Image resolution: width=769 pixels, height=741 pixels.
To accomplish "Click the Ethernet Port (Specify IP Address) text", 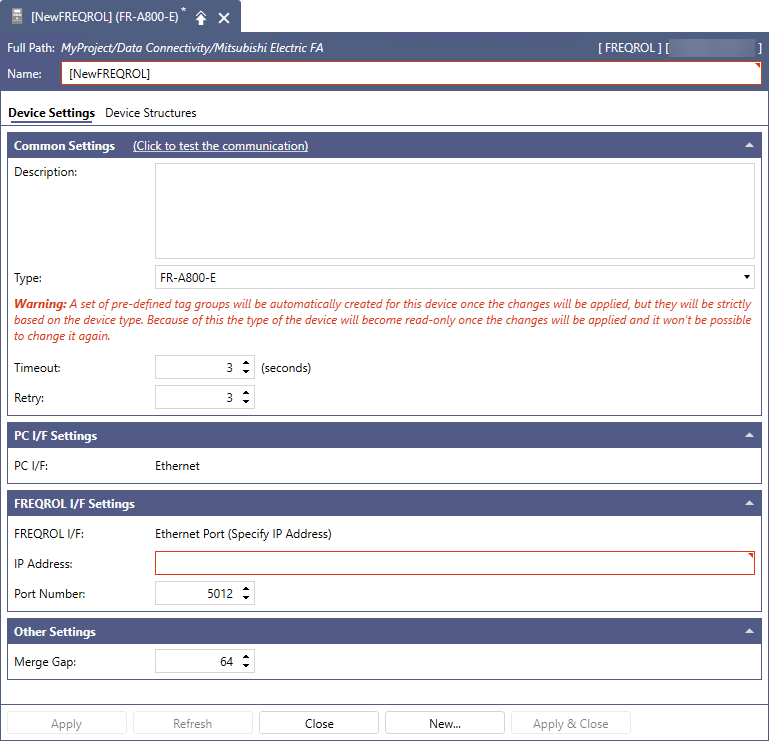I will [x=243, y=534].
